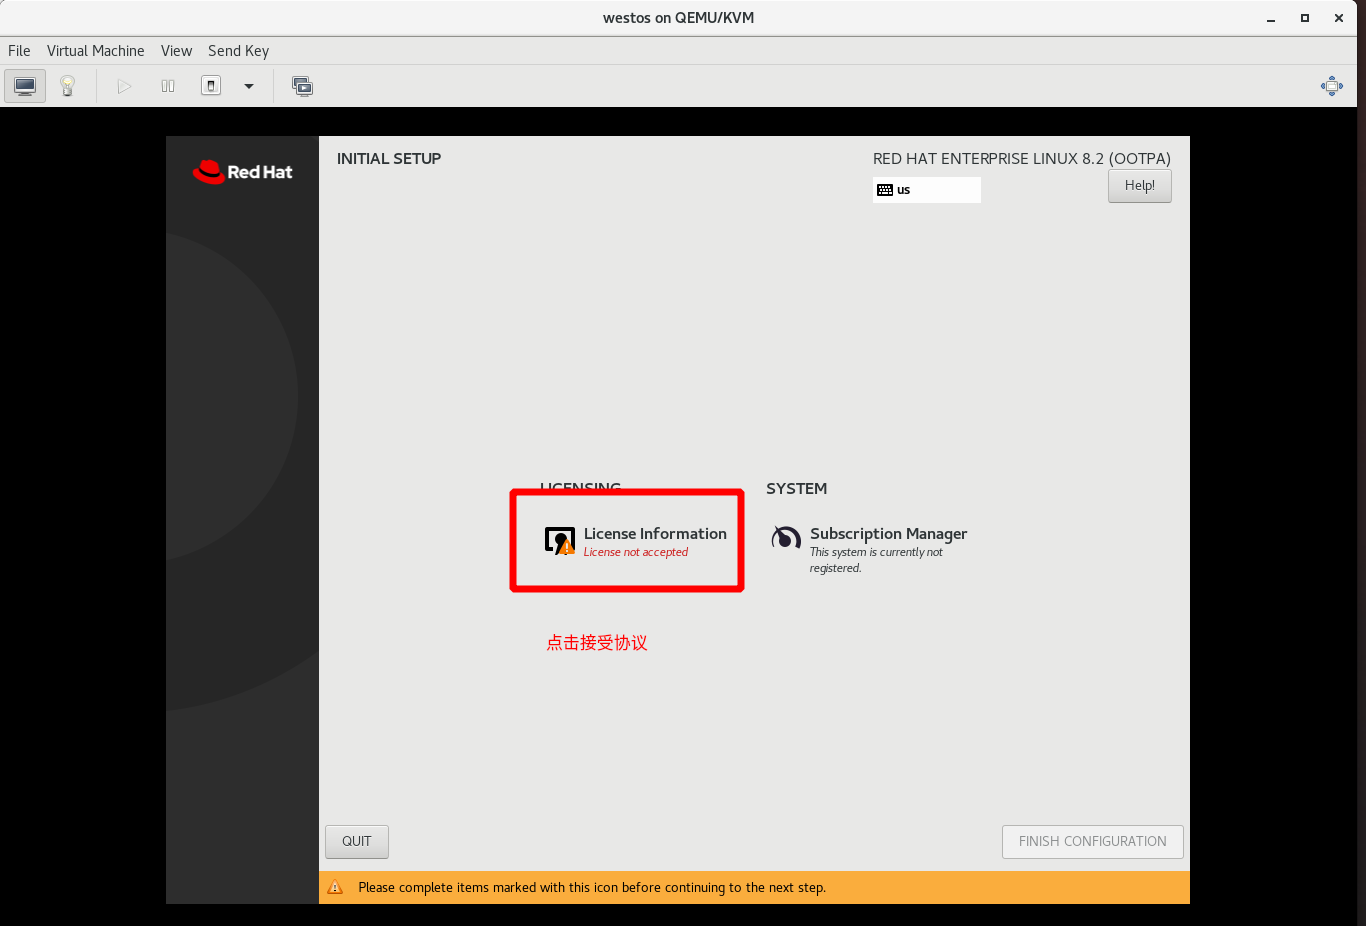Viewport: 1366px width, 926px height.
Task: Open the File menu
Action: click(19, 51)
